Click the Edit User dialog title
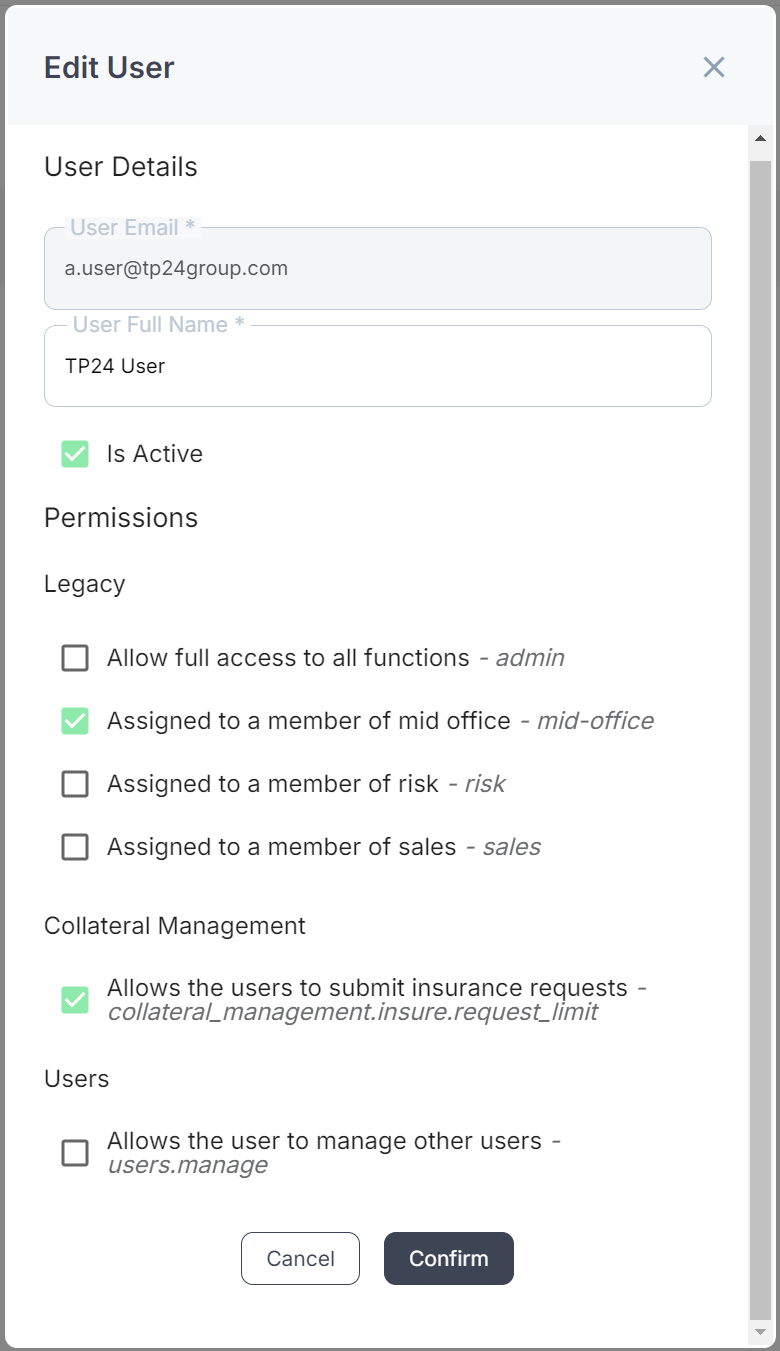The image size is (780, 1351). tap(108, 67)
